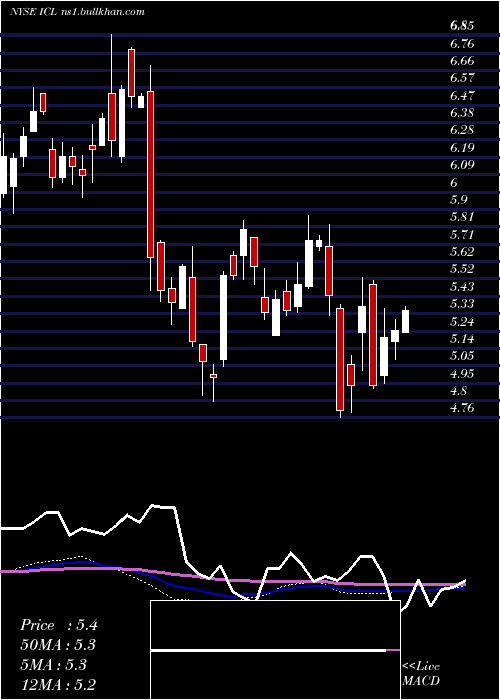Click the red candle peaking near 6.76
The image size is (500, 700).
[131, 73]
